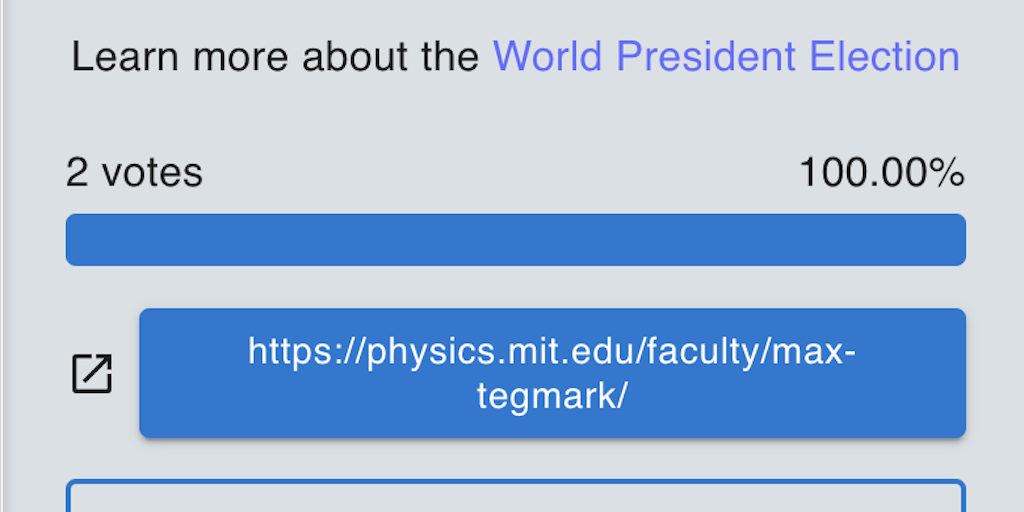
Task: Tap the square arrow external-link icon
Action: [92, 374]
